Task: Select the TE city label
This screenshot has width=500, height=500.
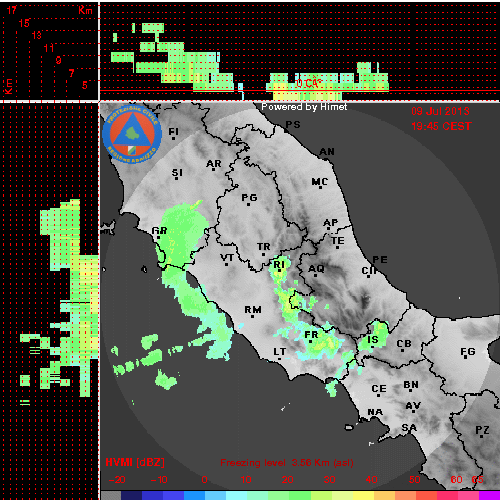Action: pyautogui.click(x=338, y=241)
